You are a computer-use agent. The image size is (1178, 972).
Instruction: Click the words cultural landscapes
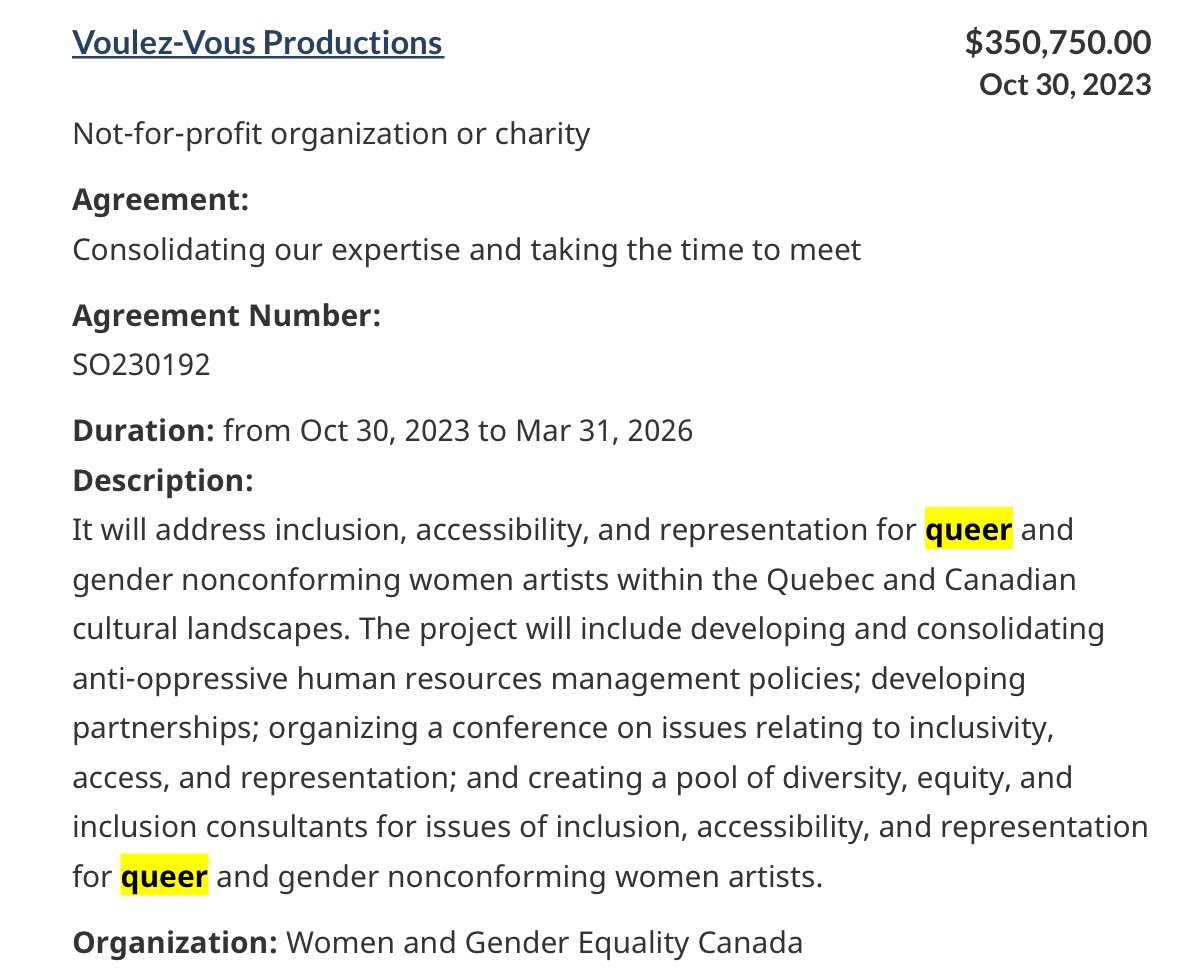coord(211,629)
